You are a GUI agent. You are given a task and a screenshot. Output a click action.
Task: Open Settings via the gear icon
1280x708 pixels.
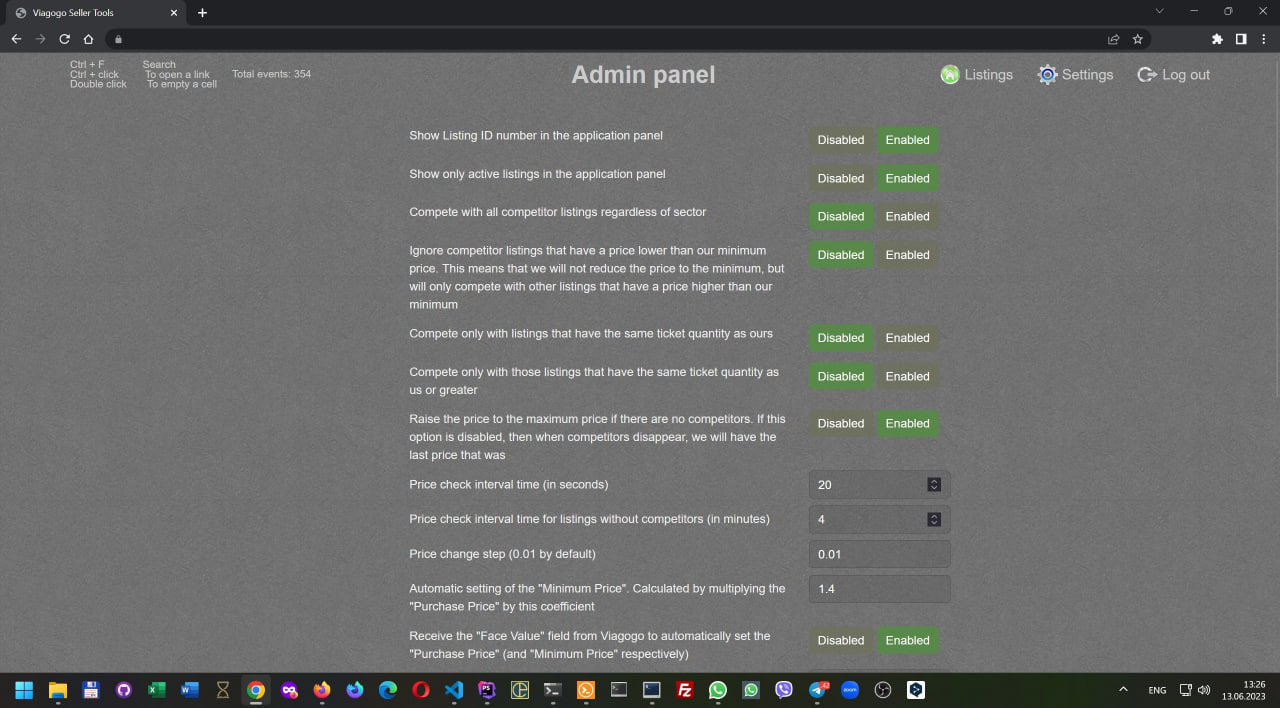pos(1047,75)
